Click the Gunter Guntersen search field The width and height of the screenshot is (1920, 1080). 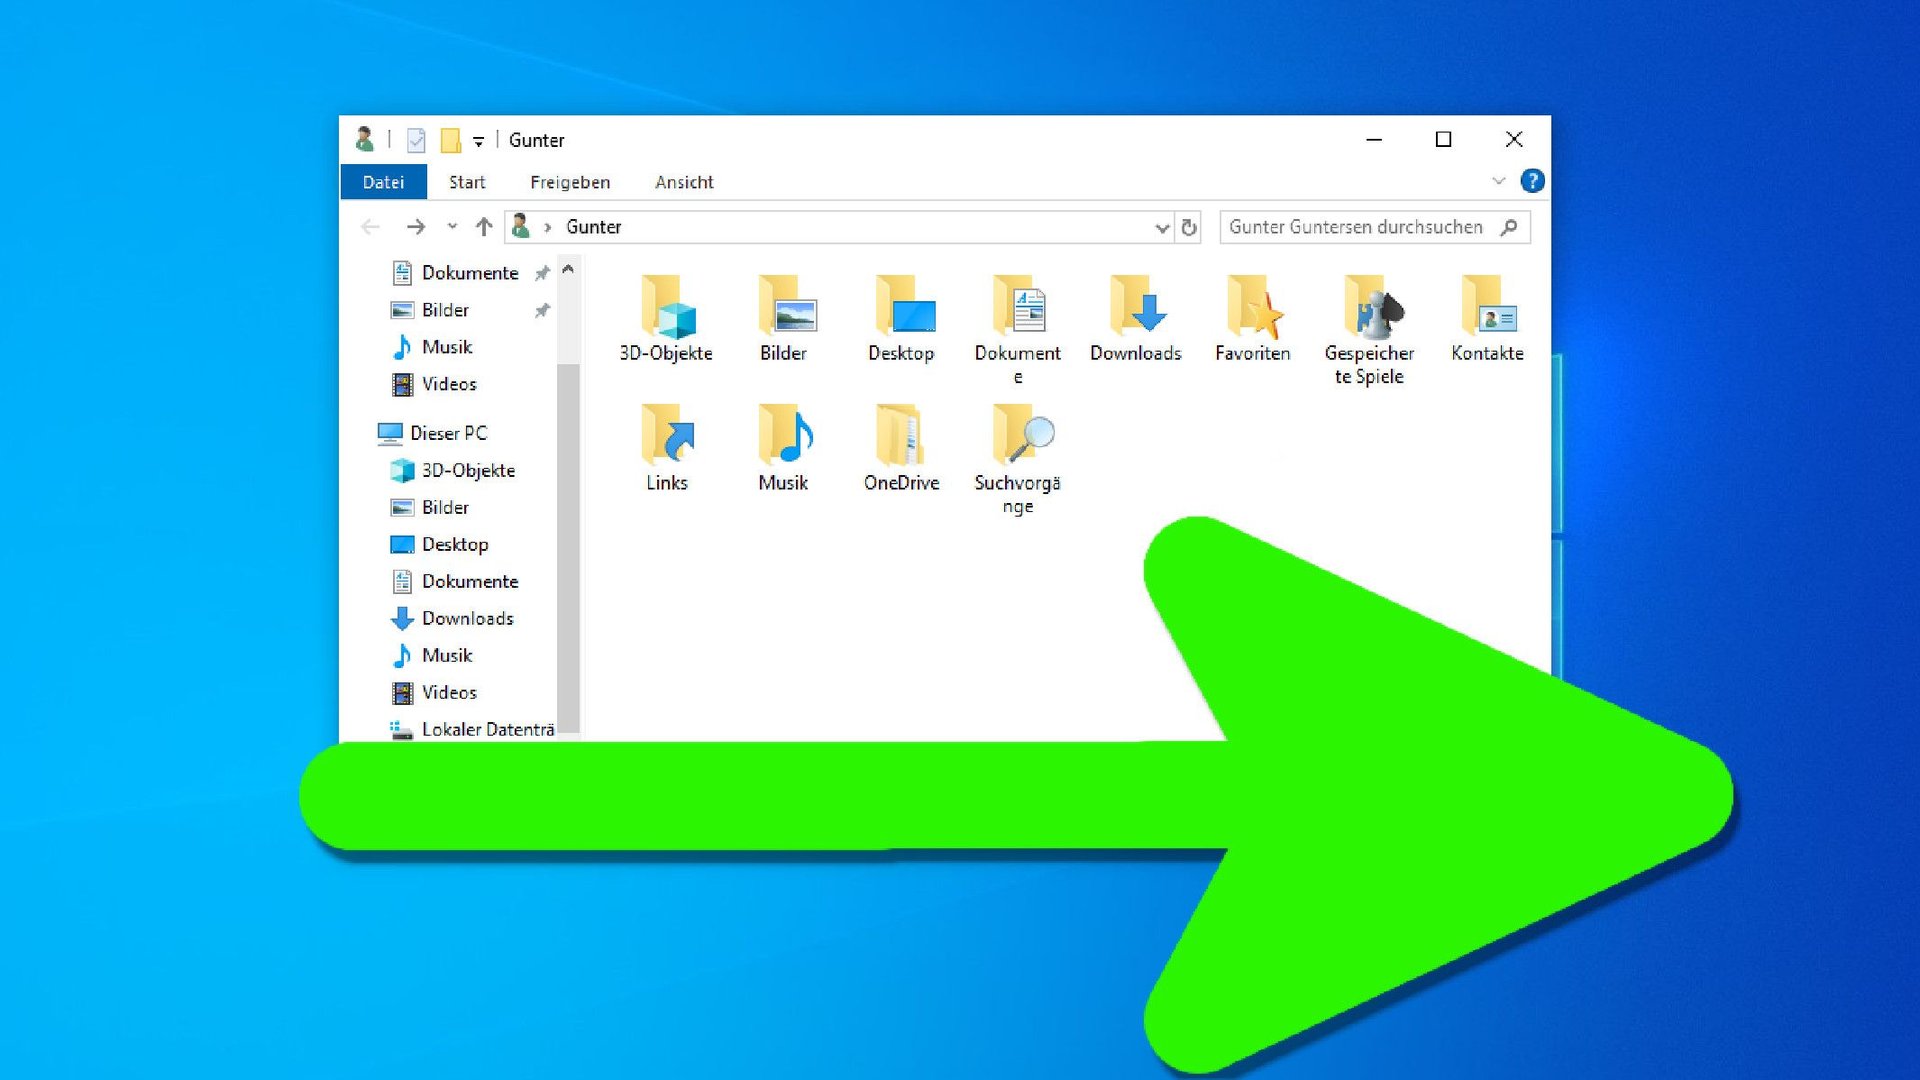[1355, 227]
